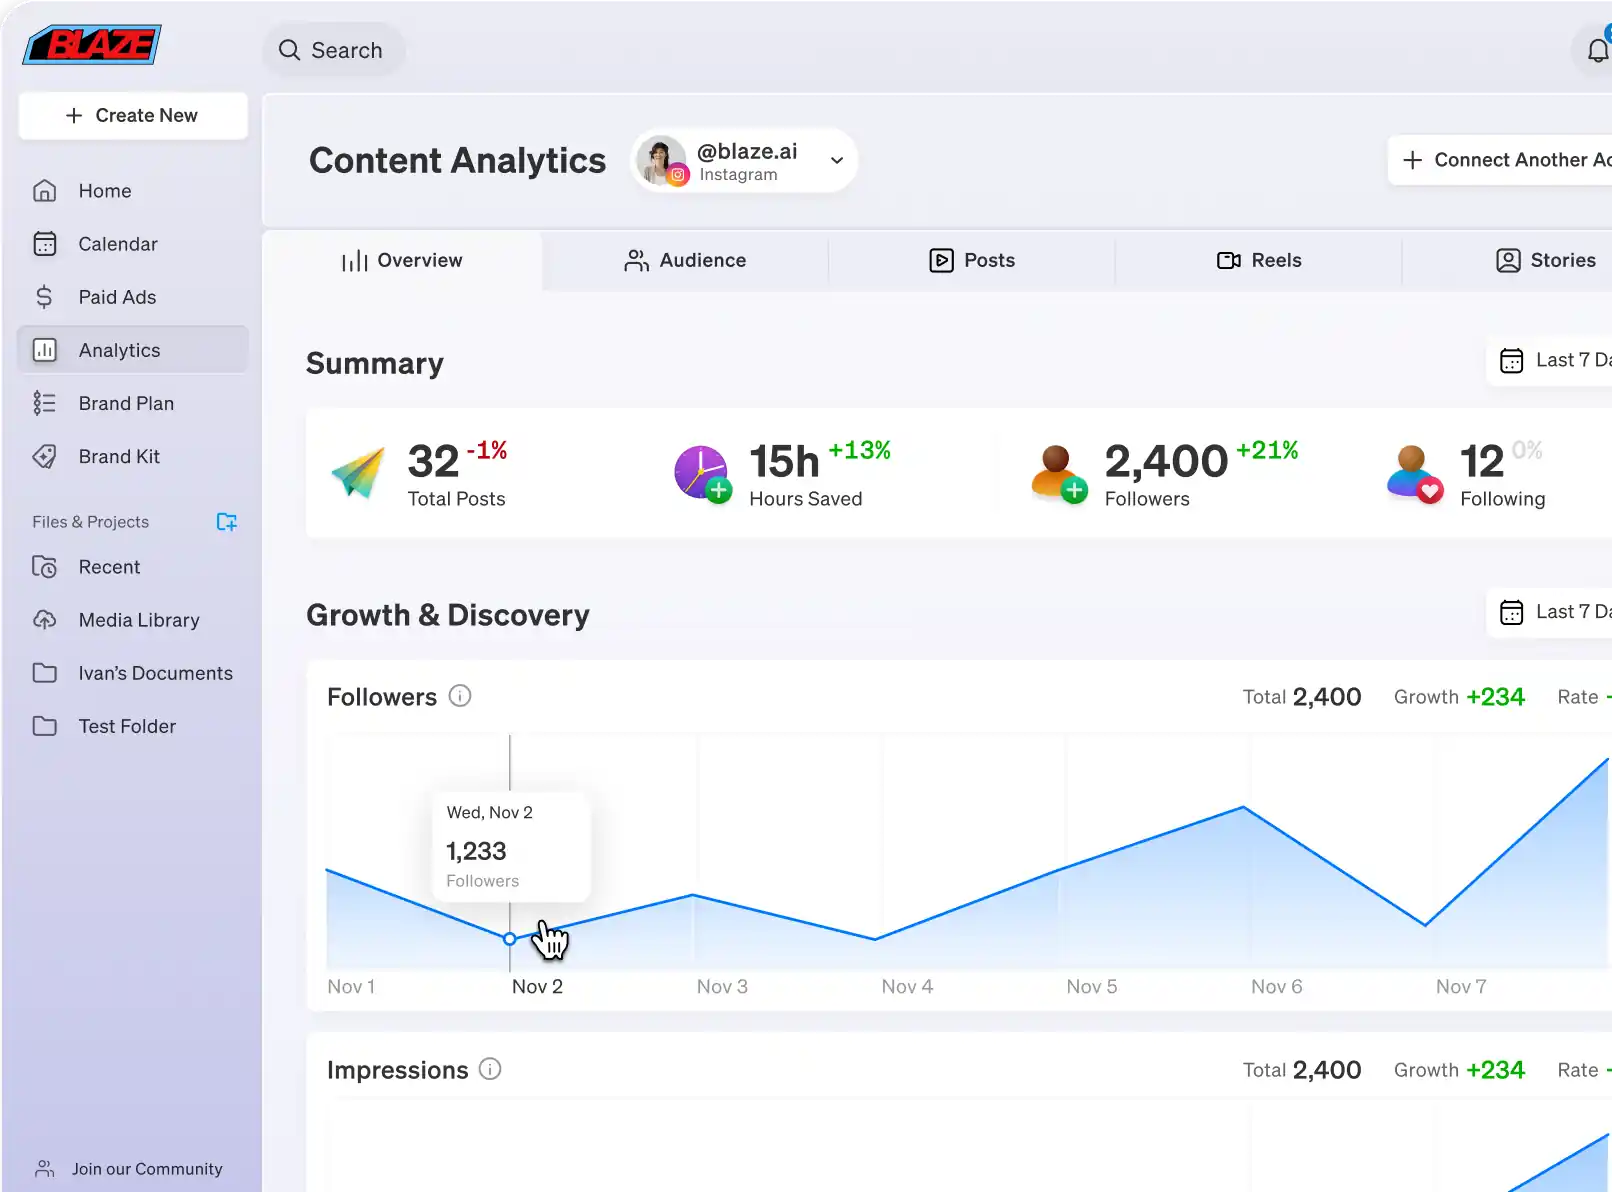Screen dimensions: 1612x1192
Task: Open Calendar from the sidebar
Action: (x=133, y=244)
